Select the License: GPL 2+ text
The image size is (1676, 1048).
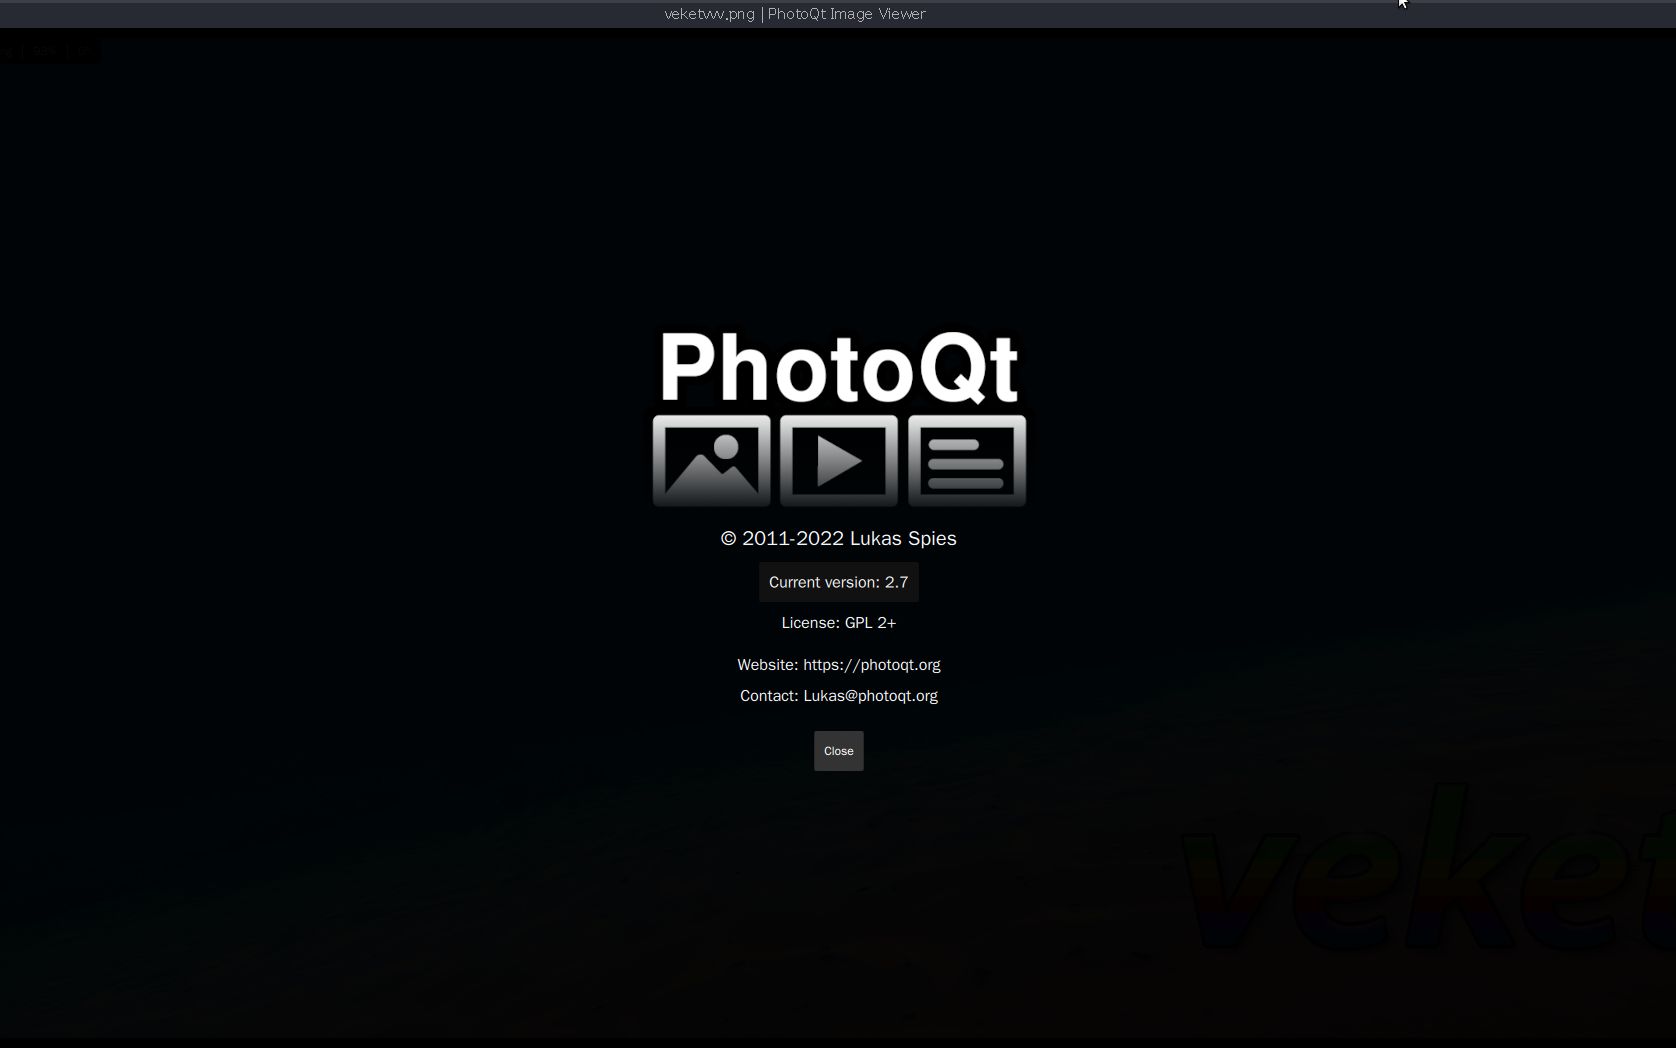click(838, 623)
